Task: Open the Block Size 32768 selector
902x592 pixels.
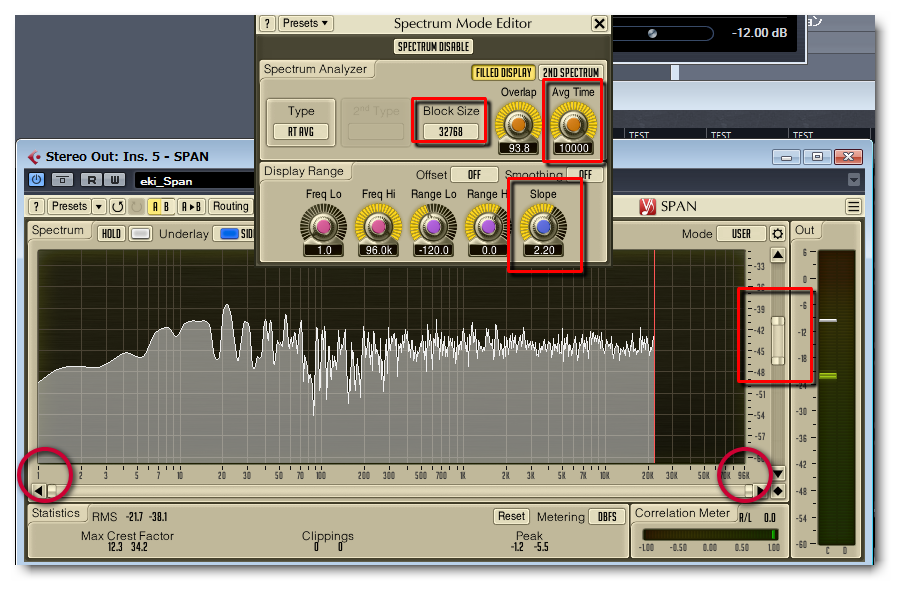Action: click(450, 132)
